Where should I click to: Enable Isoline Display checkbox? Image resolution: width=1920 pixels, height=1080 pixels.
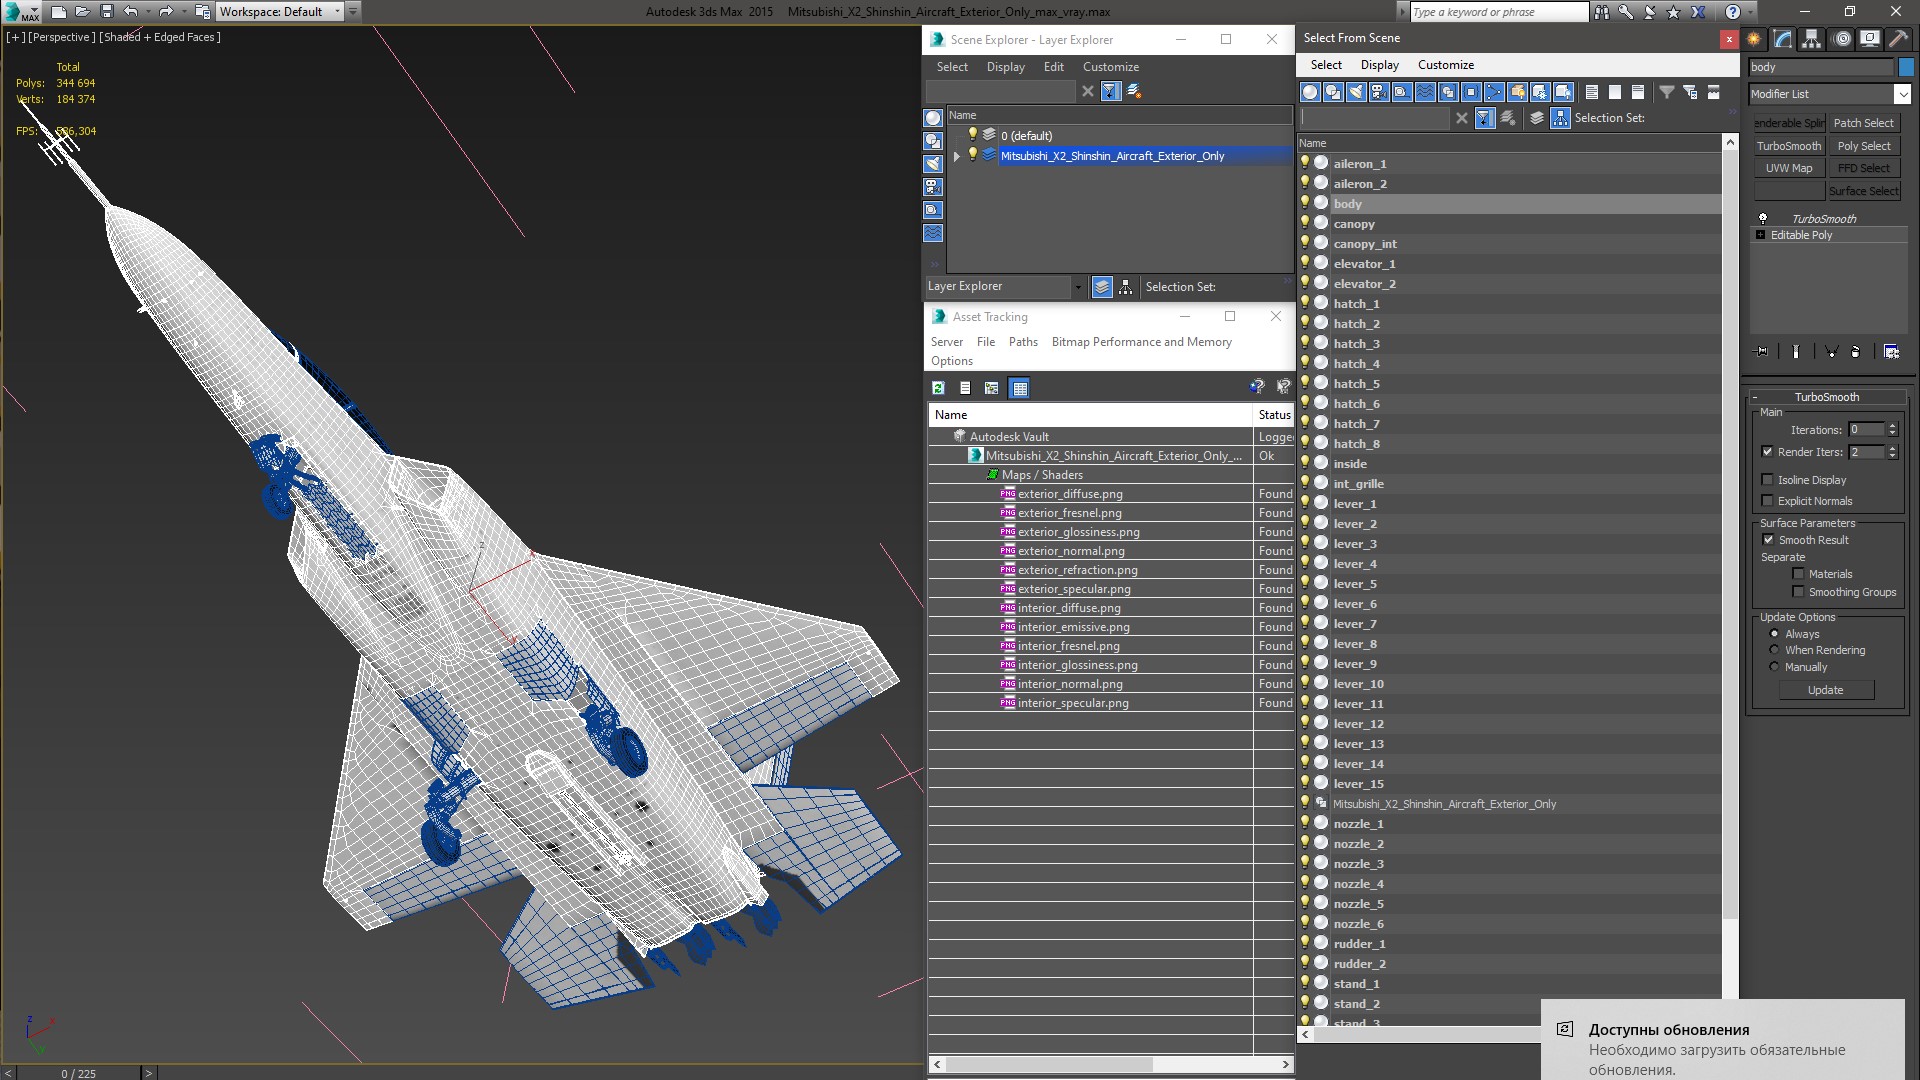(1767, 480)
